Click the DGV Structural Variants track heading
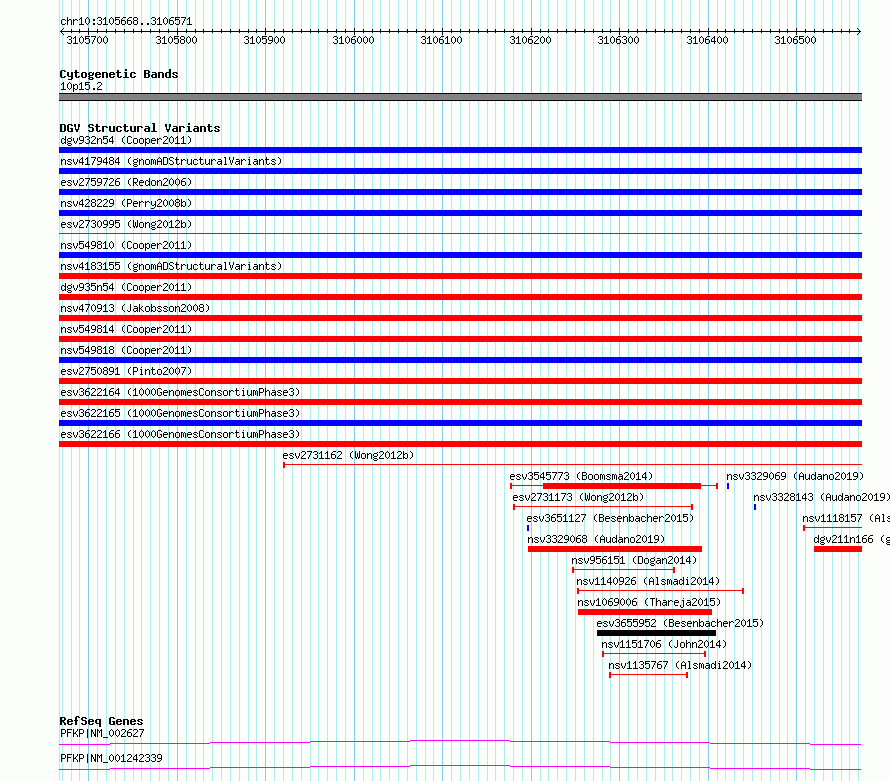890x781 pixels. (140, 128)
